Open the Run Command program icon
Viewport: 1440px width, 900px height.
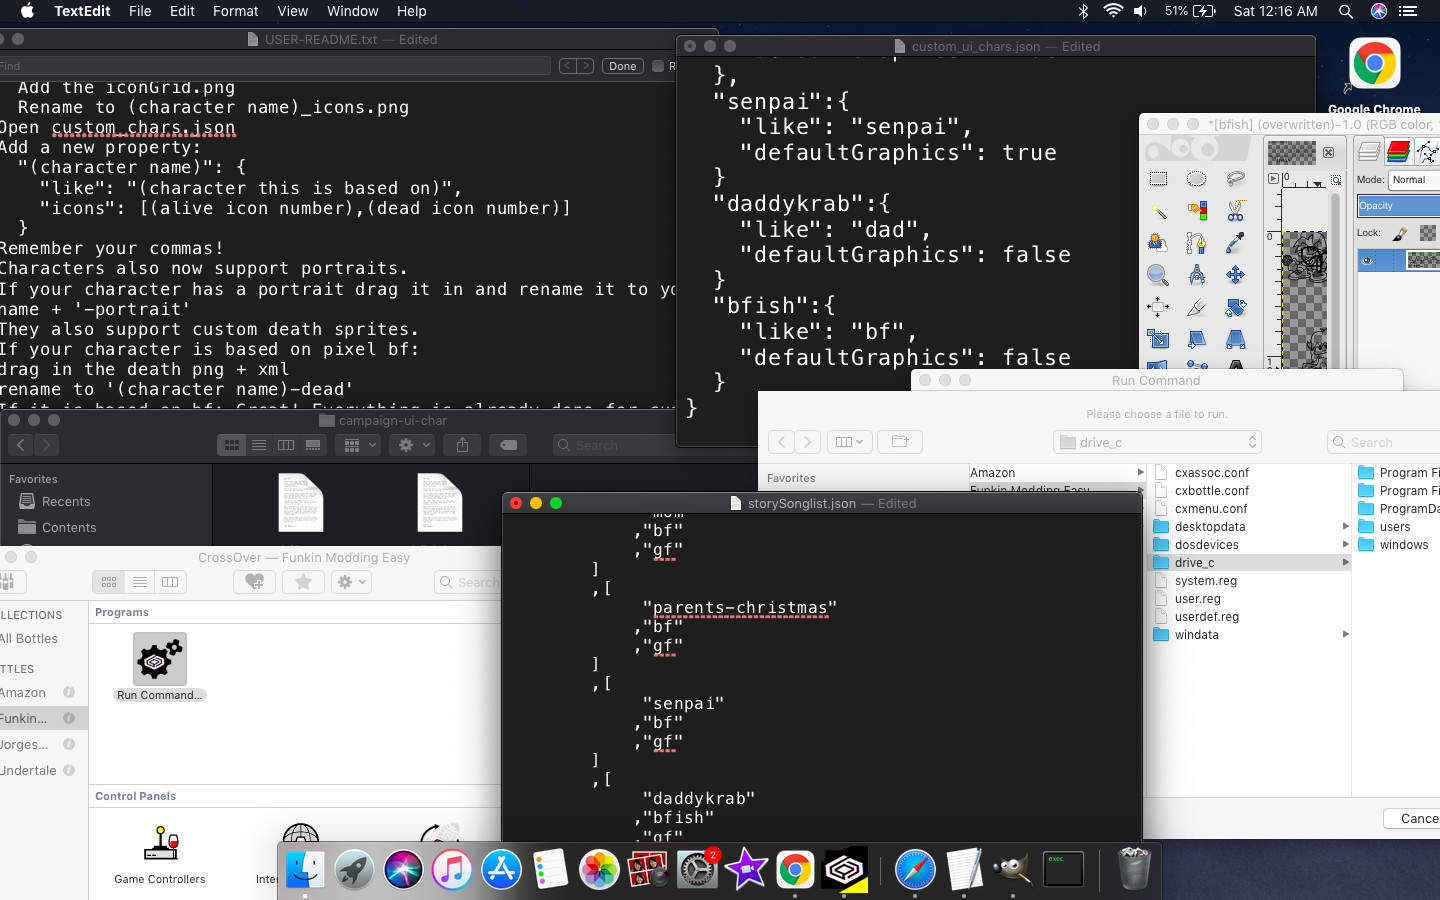click(160, 660)
